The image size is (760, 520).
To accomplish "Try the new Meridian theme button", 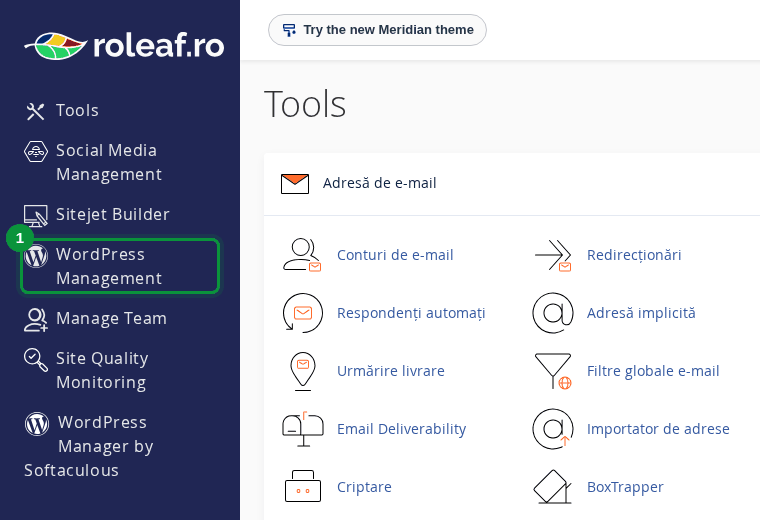I will (x=377, y=30).
